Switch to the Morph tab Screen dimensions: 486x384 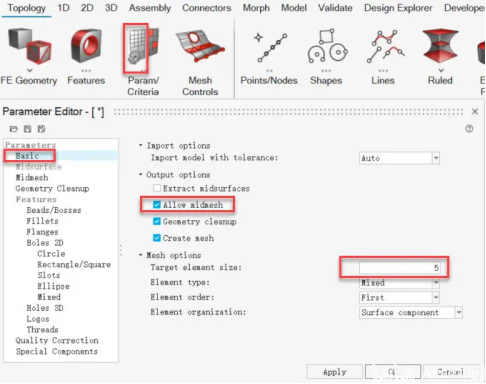[x=256, y=8]
